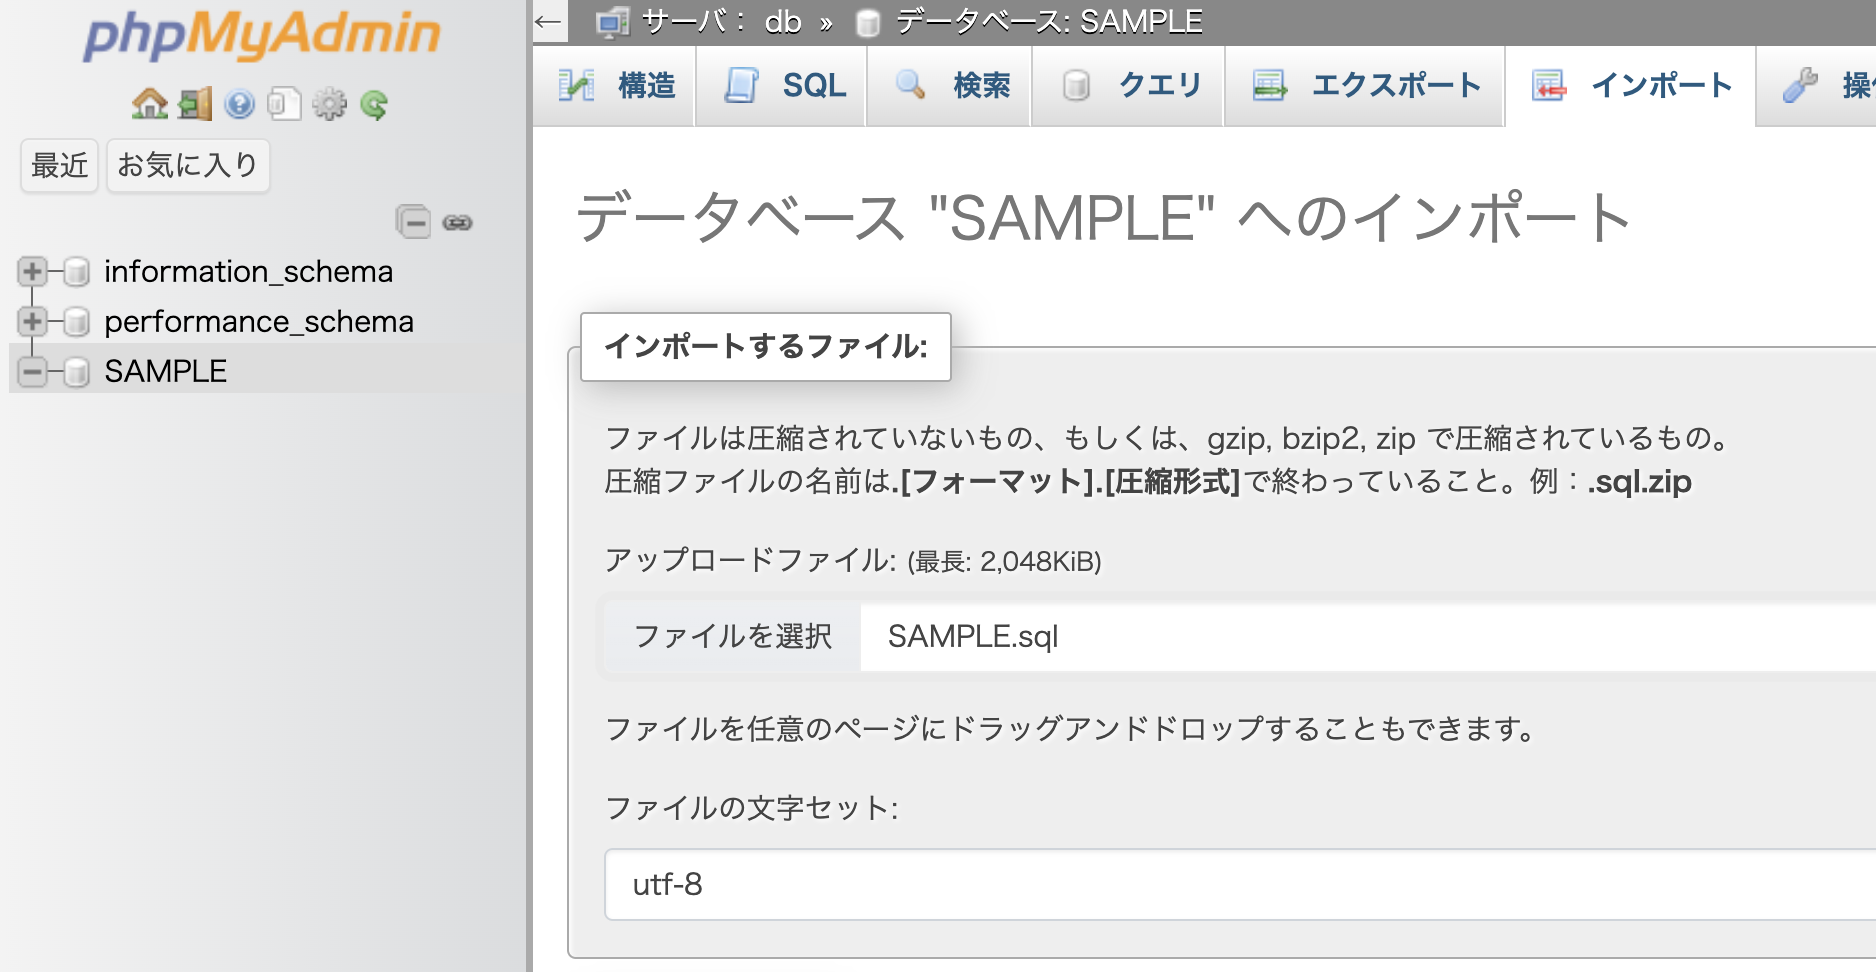Click the .sql.zip example text
Image resolution: width=1876 pixels, height=972 pixels.
point(1640,482)
